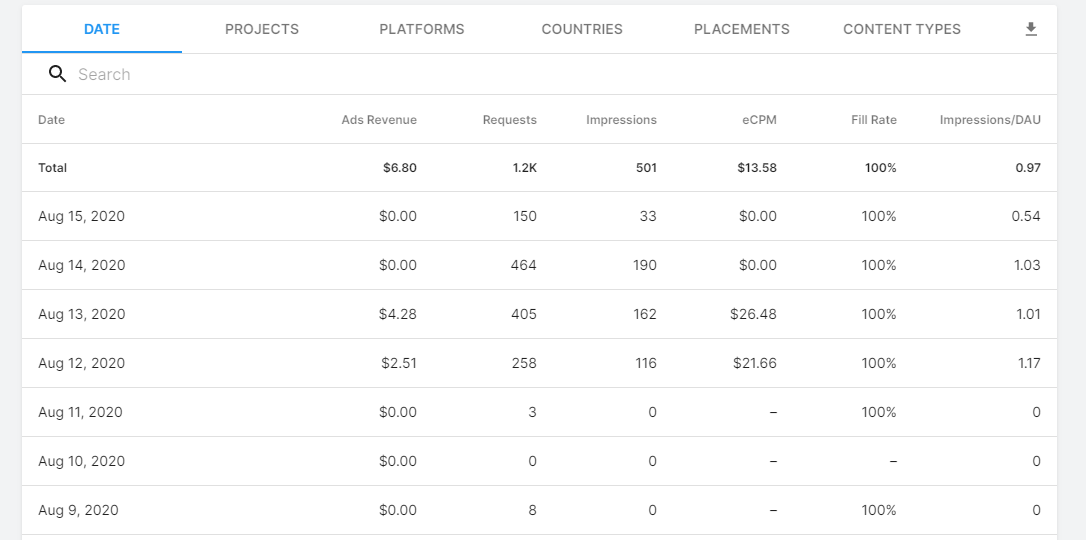Open the Placements tab
This screenshot has width=1086, height=540.
[742, 29]
